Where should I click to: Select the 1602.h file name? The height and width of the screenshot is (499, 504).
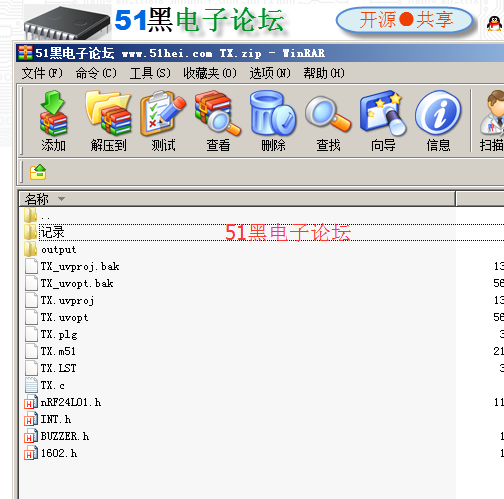coord(59,453)
